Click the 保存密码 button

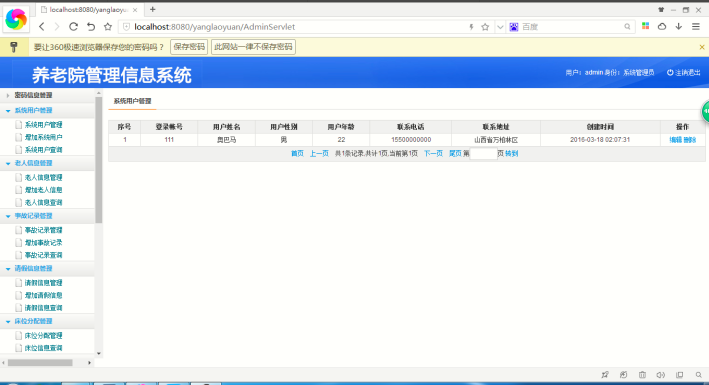[189, 47]
